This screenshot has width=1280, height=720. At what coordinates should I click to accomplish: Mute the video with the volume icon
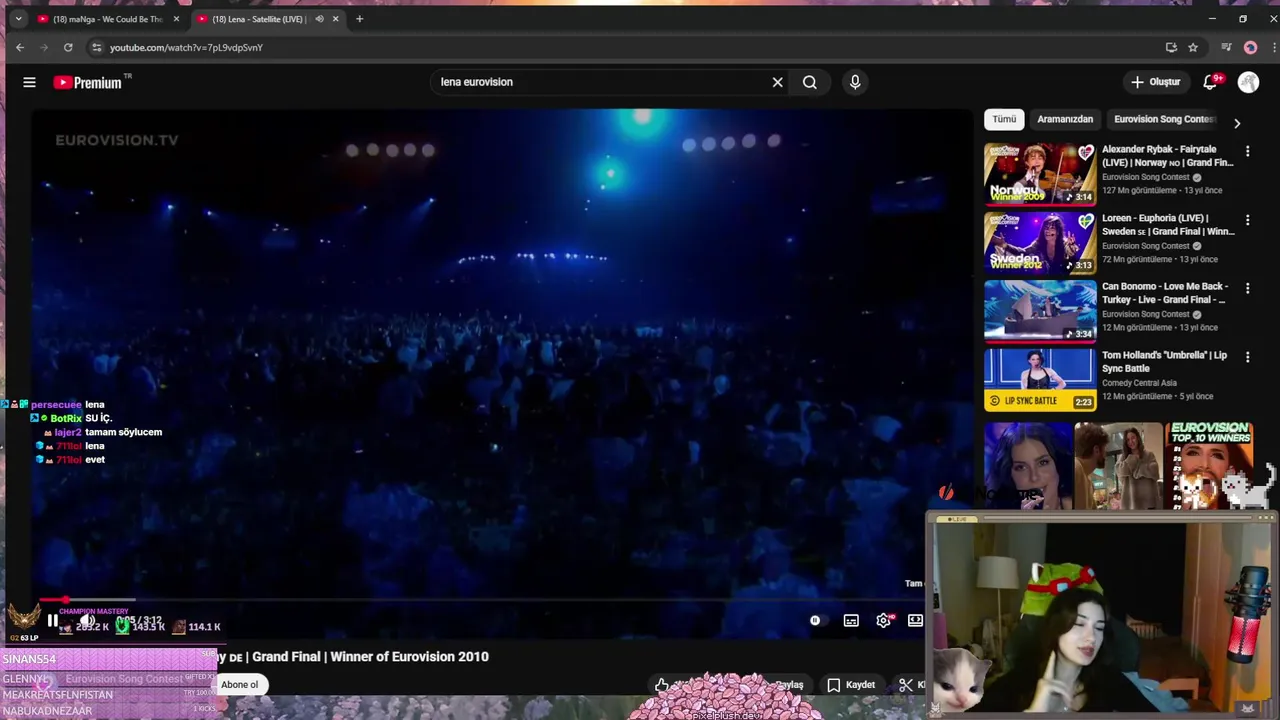87,621
